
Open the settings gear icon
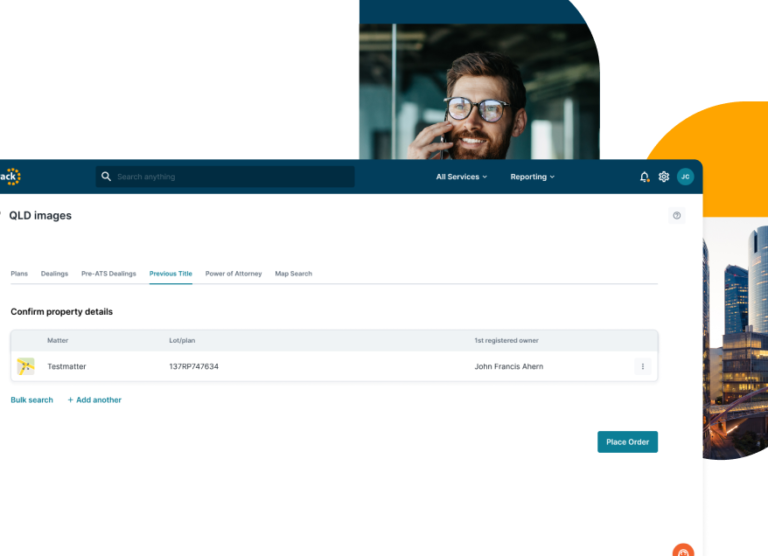664,177
